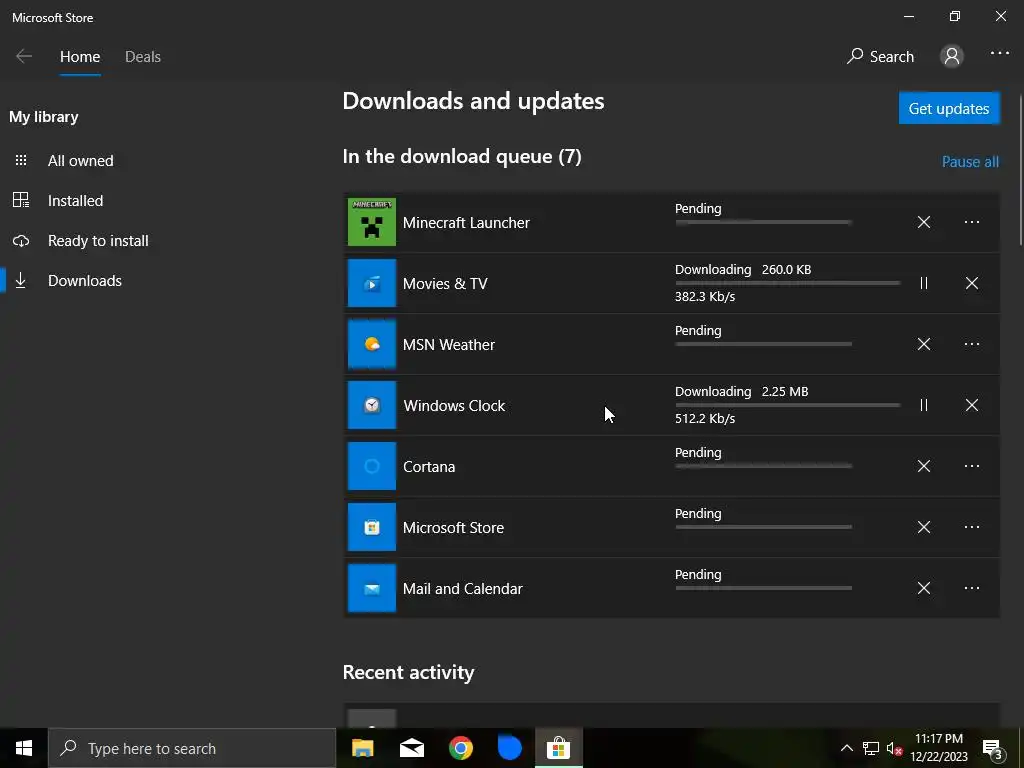Click the Movies & TV app icon
Screen dimensions: 1024x768
click(372, 283)
